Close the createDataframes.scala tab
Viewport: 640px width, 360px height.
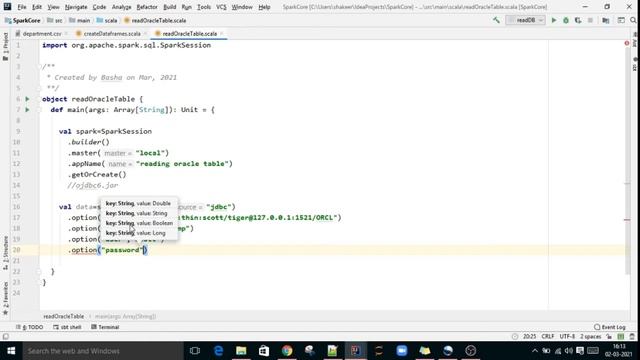pos(145,33)
